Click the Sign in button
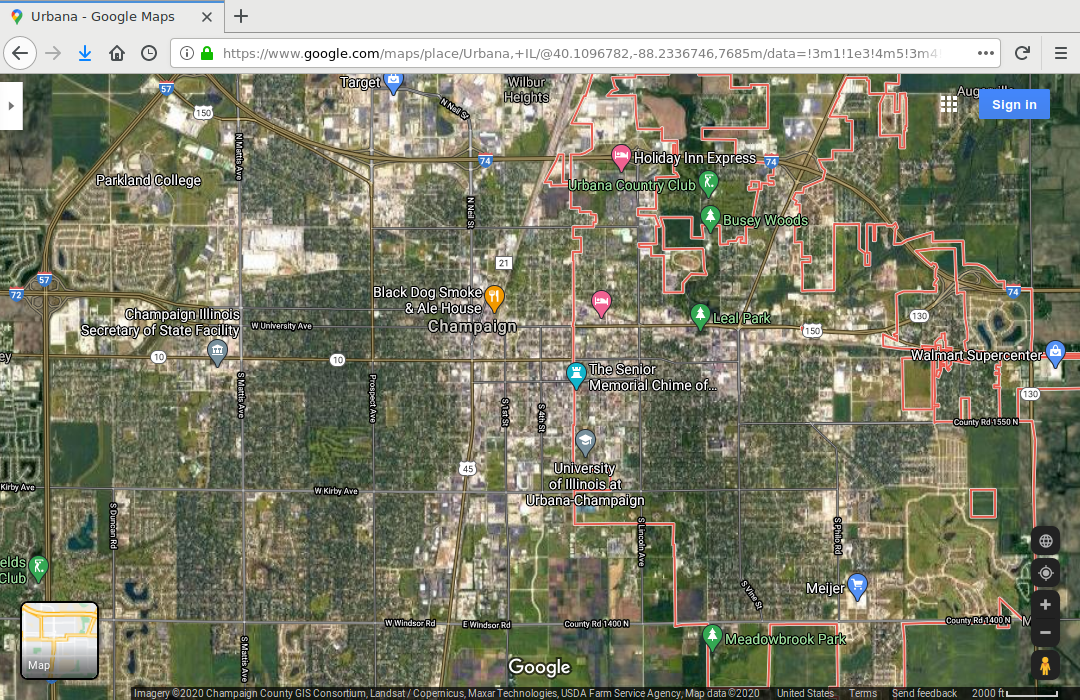 (1014, 105)
